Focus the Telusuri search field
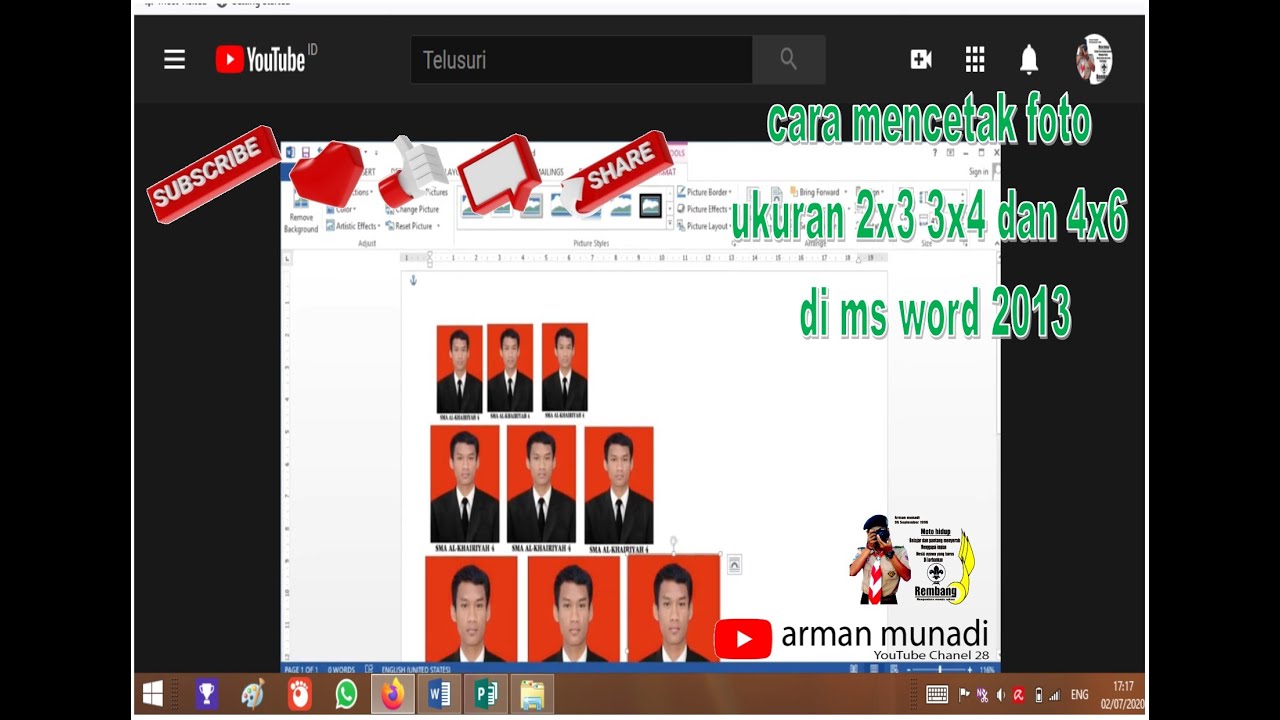The image size is (1280, 720). tap(581, 60)
